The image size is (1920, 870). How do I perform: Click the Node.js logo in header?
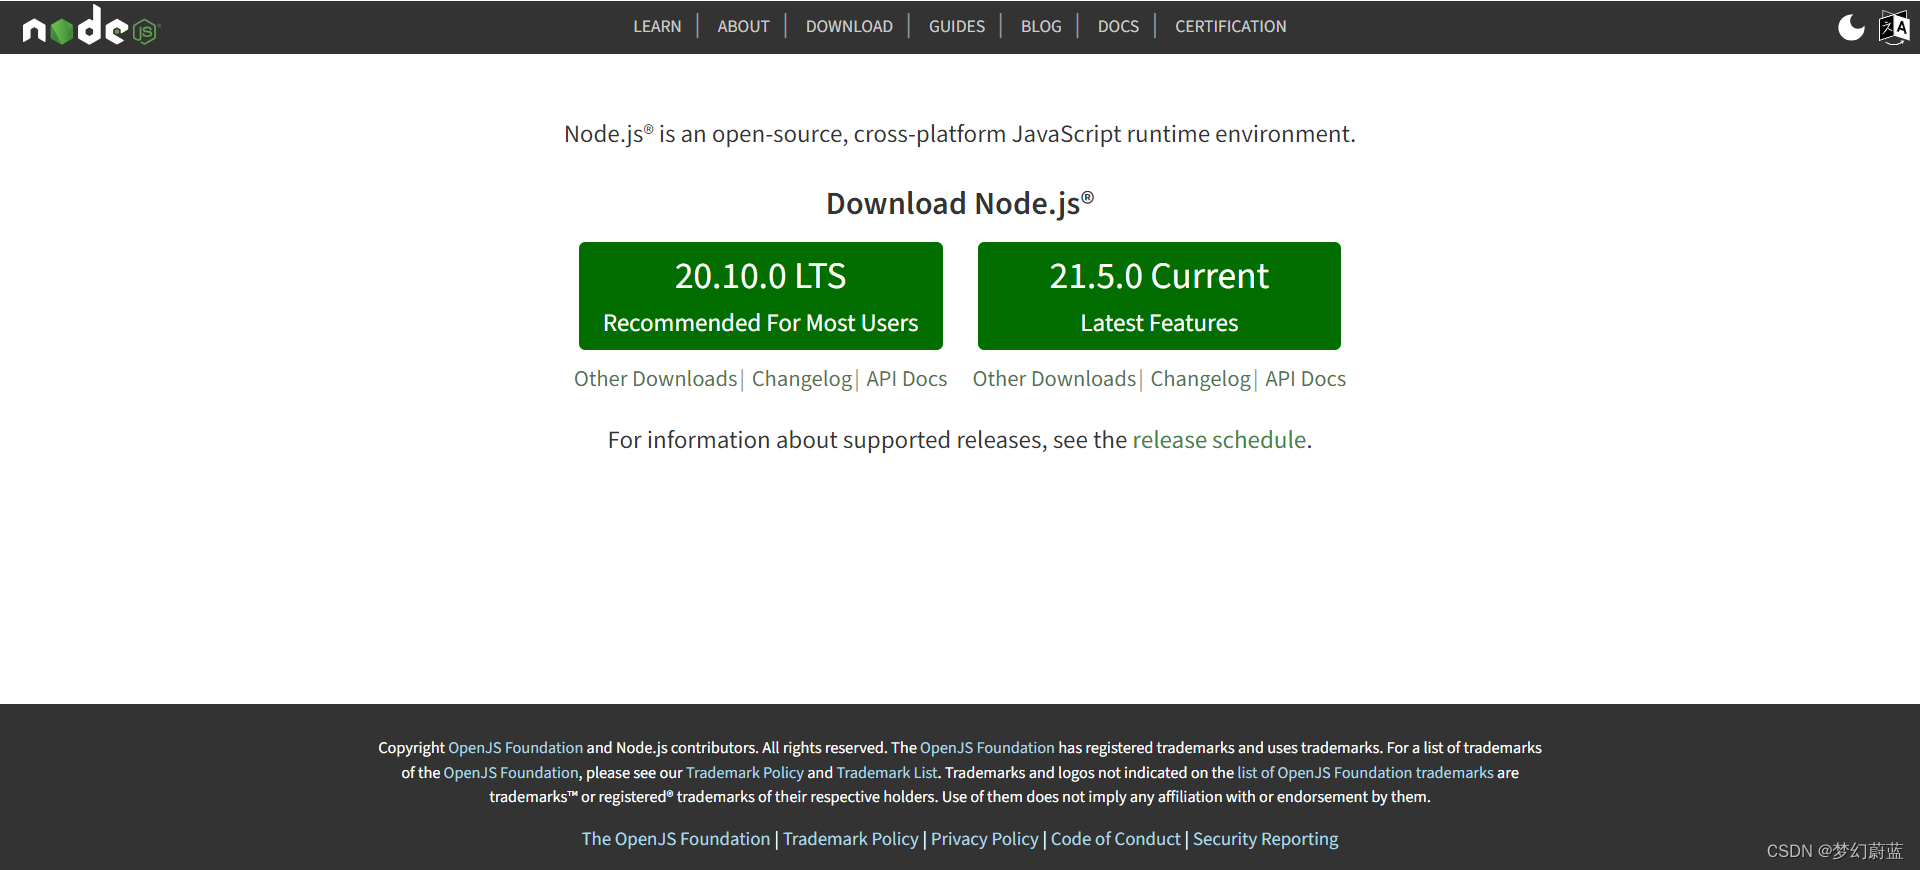[91, 27]
